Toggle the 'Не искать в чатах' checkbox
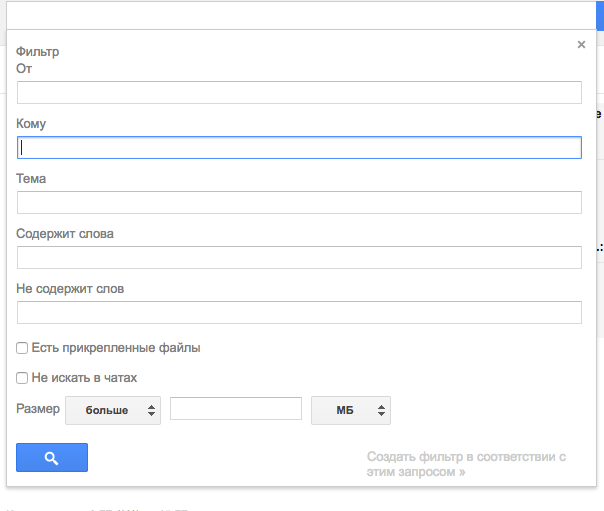The height and width of the screenshot is (511, 604). click(x=22, y=378)
